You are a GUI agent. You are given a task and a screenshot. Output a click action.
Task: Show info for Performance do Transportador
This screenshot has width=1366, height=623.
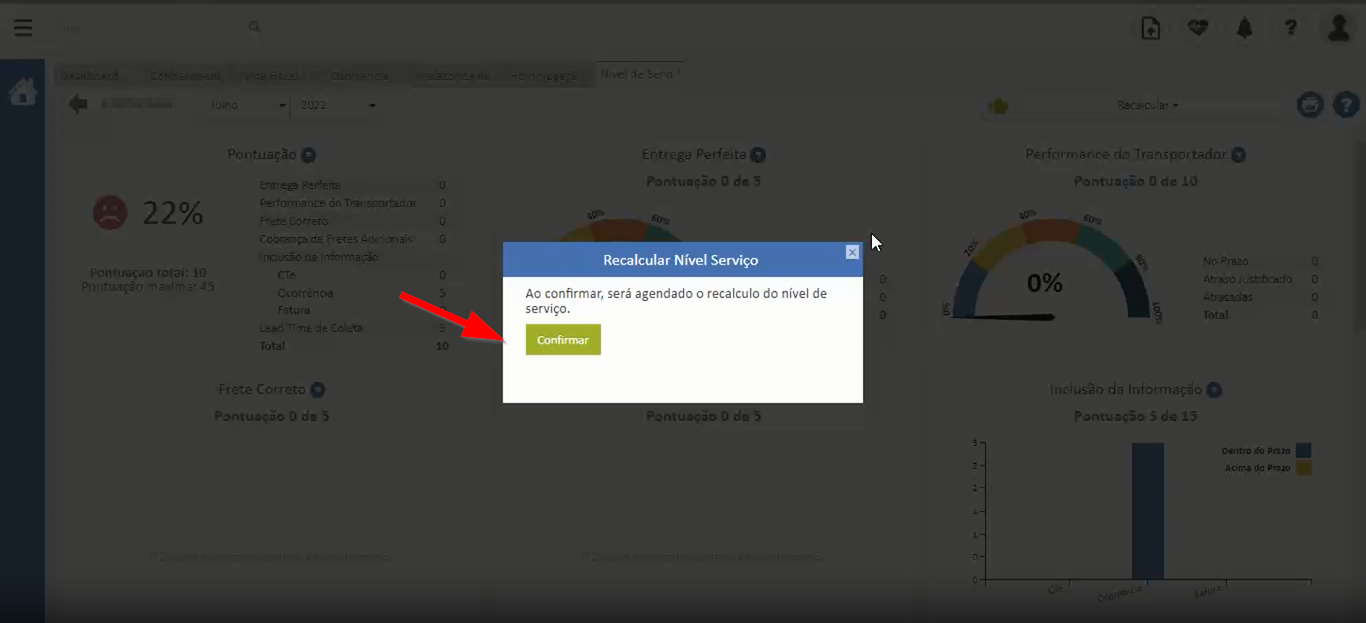point(1238,154)
